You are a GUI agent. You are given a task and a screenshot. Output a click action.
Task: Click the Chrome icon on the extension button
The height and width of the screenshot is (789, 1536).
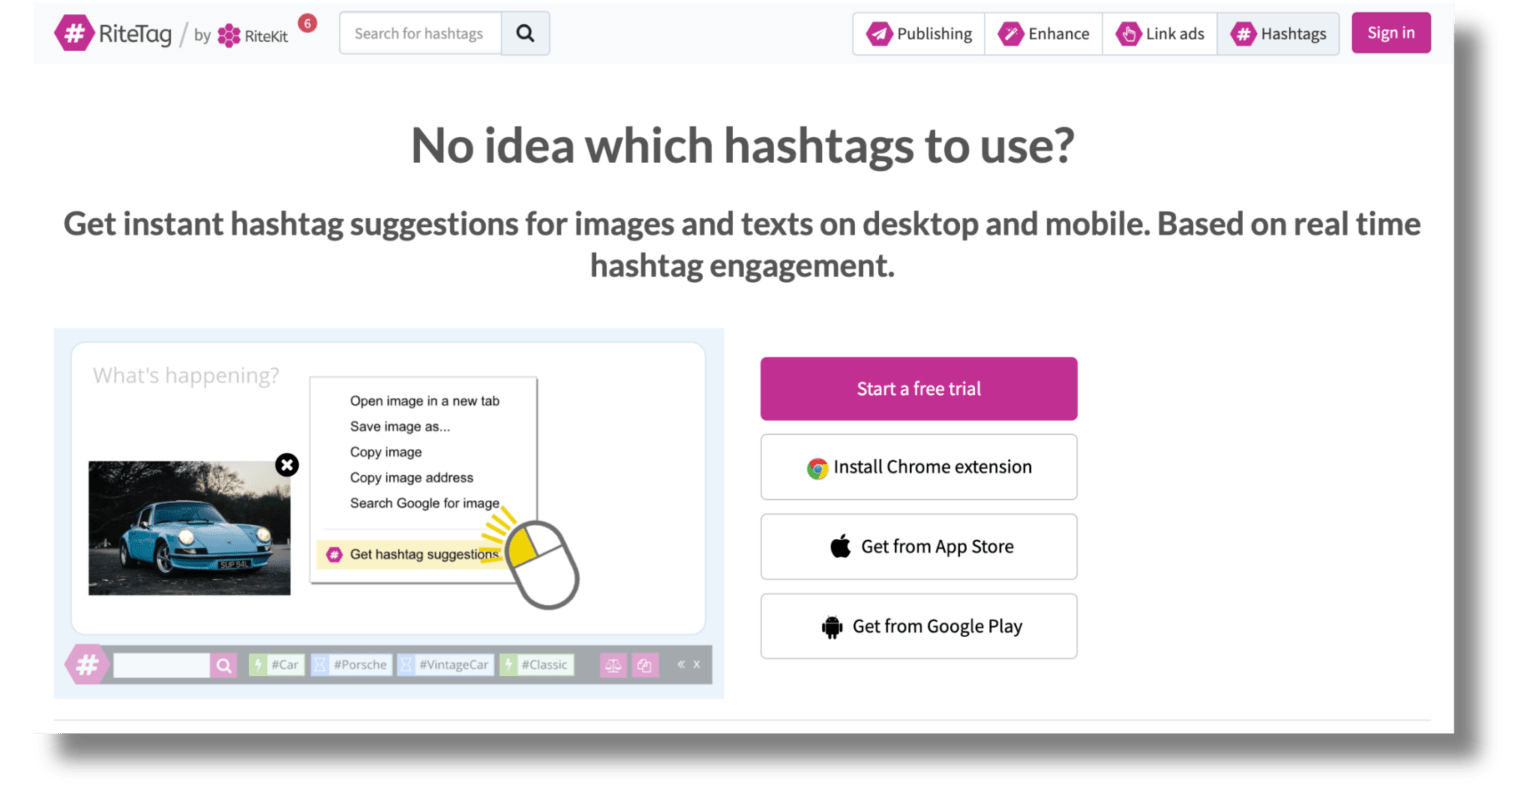click(x=816, y=466)
